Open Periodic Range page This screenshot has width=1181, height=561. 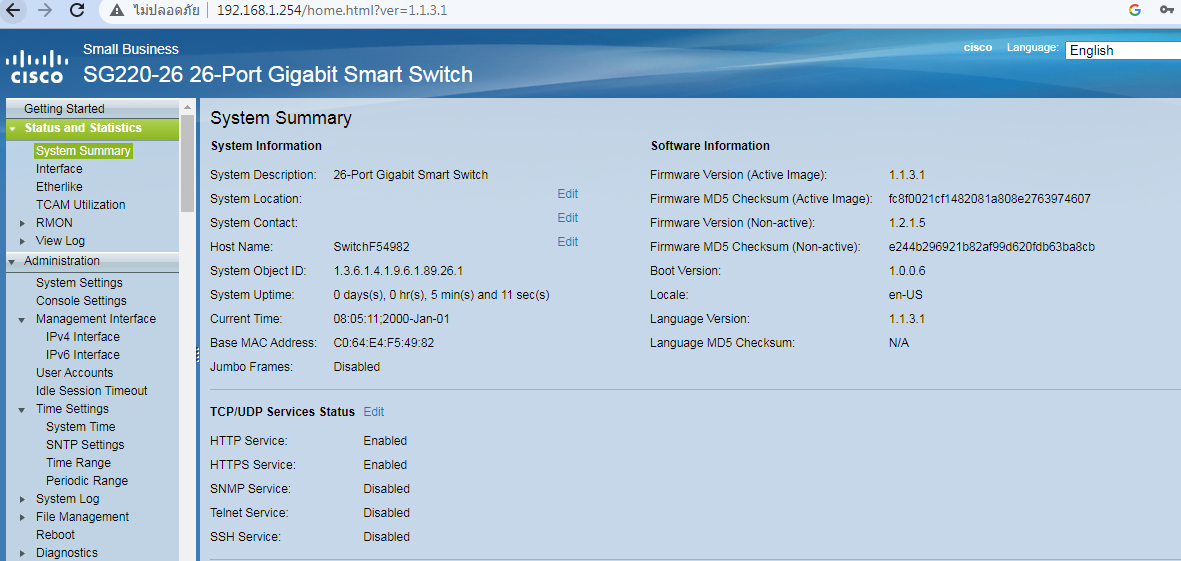87,481
